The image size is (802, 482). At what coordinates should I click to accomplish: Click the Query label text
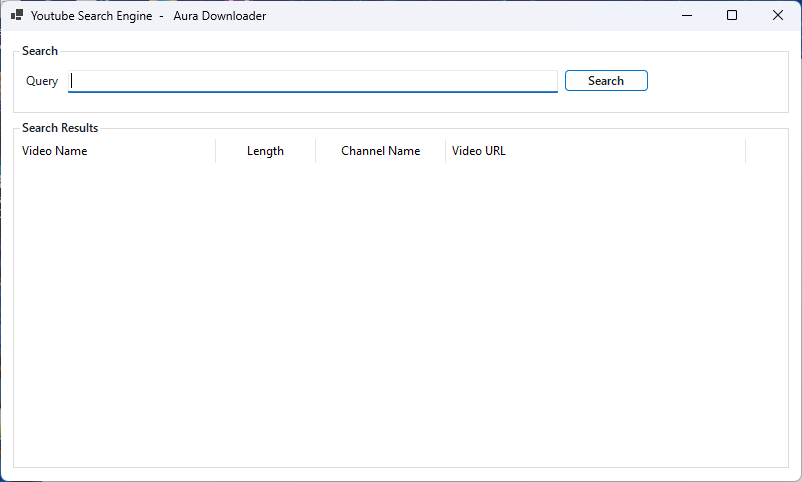click(42, 81)
